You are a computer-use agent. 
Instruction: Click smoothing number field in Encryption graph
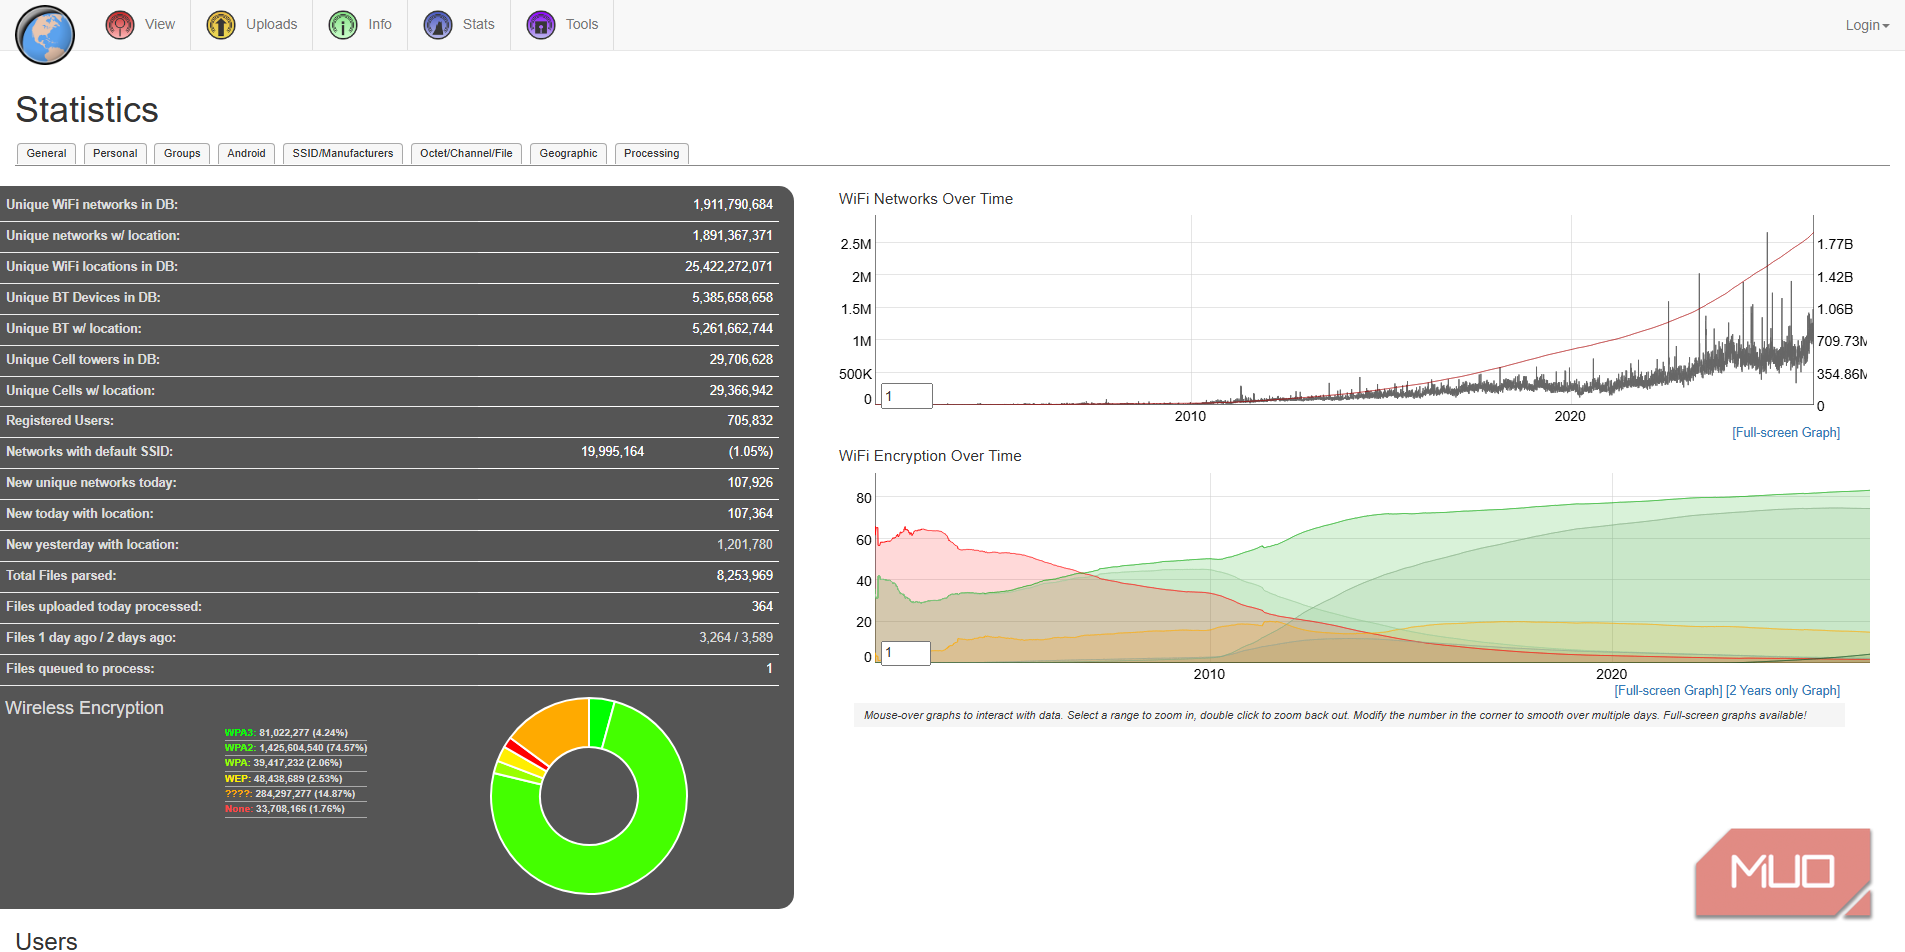coord(906,652)
